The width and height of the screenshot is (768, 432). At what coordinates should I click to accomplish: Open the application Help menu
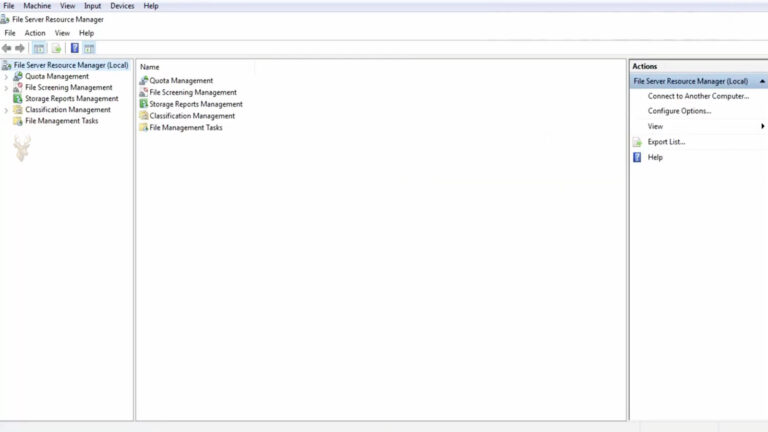86,33
